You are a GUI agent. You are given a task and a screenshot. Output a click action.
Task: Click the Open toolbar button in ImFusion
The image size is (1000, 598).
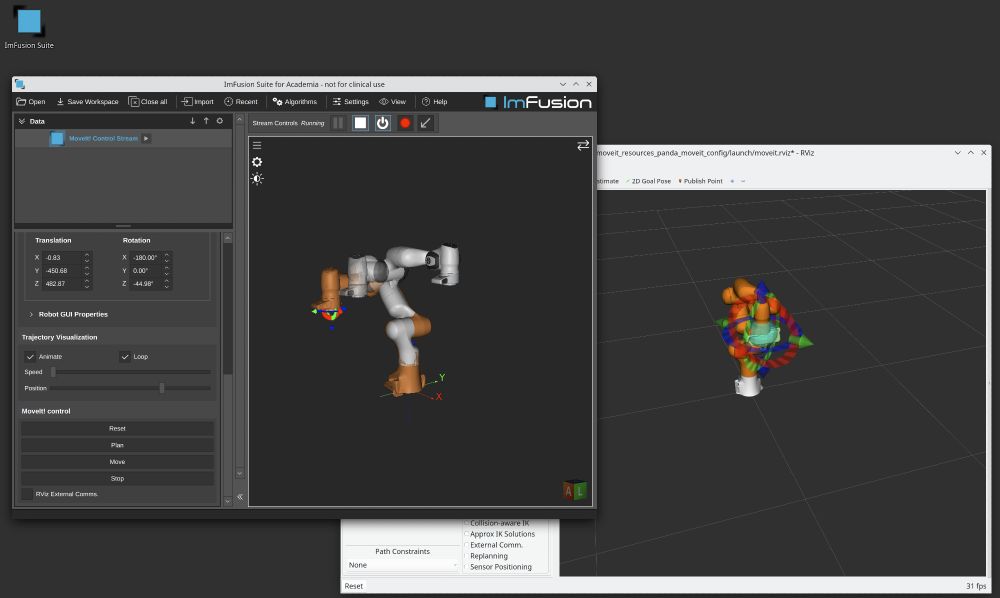(x=31, y=101)
